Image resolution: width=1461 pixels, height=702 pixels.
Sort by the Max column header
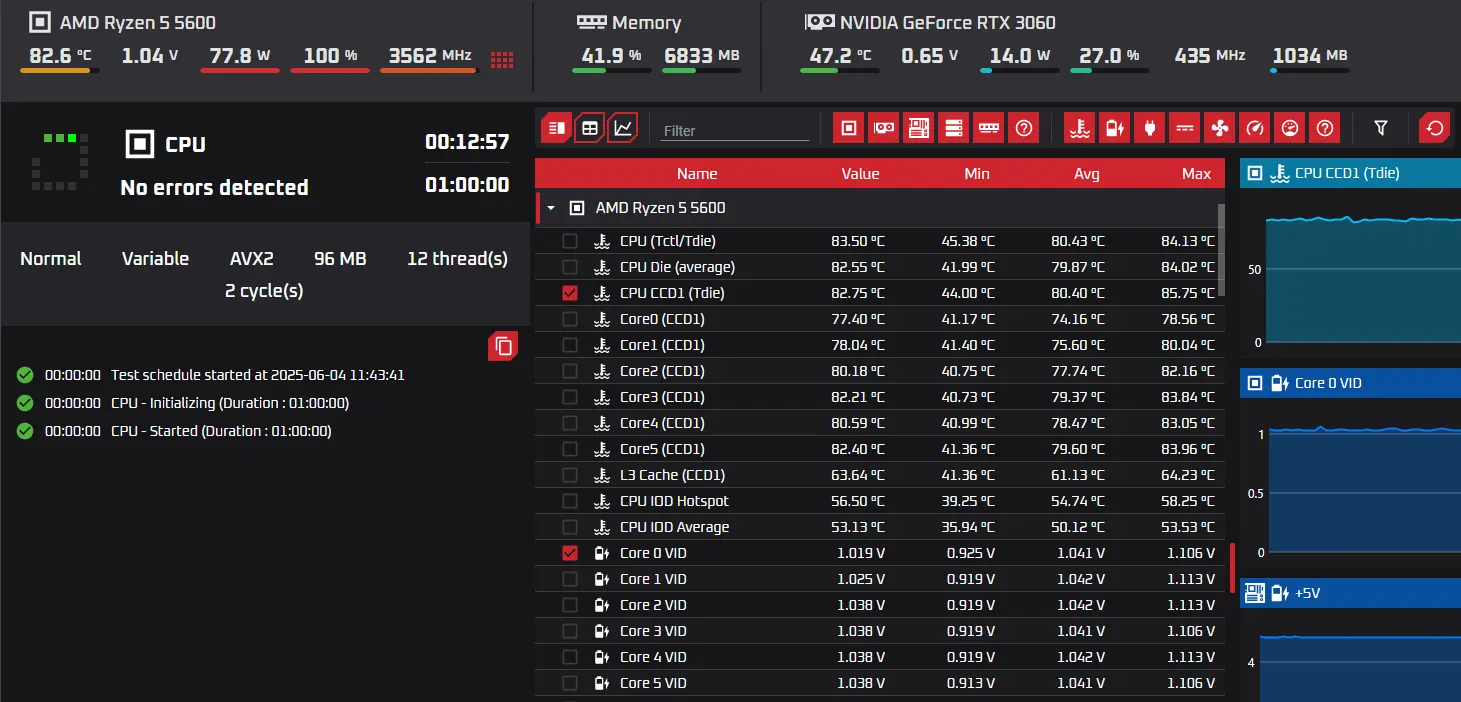[1196, 173]
